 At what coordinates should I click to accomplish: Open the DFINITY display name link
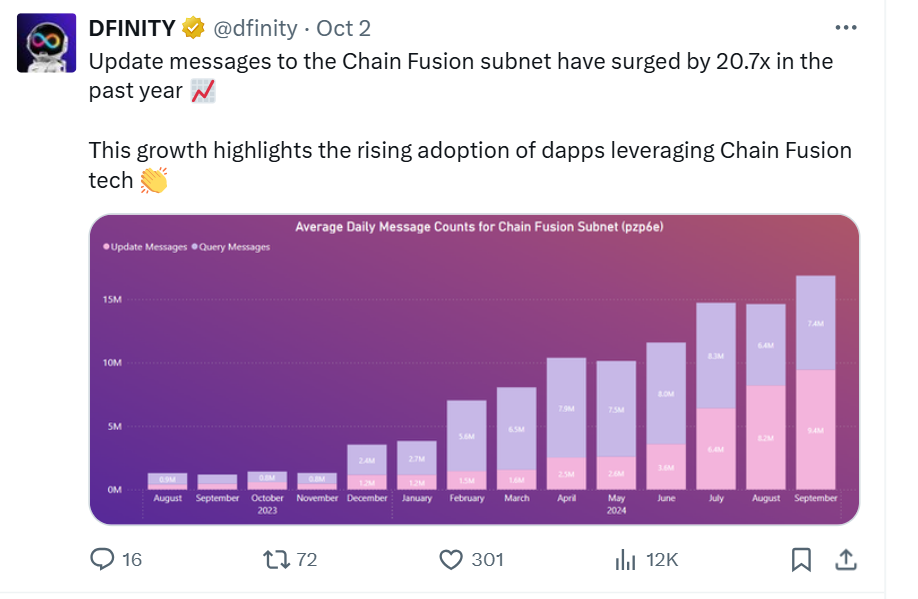click(x=132, y=28)
